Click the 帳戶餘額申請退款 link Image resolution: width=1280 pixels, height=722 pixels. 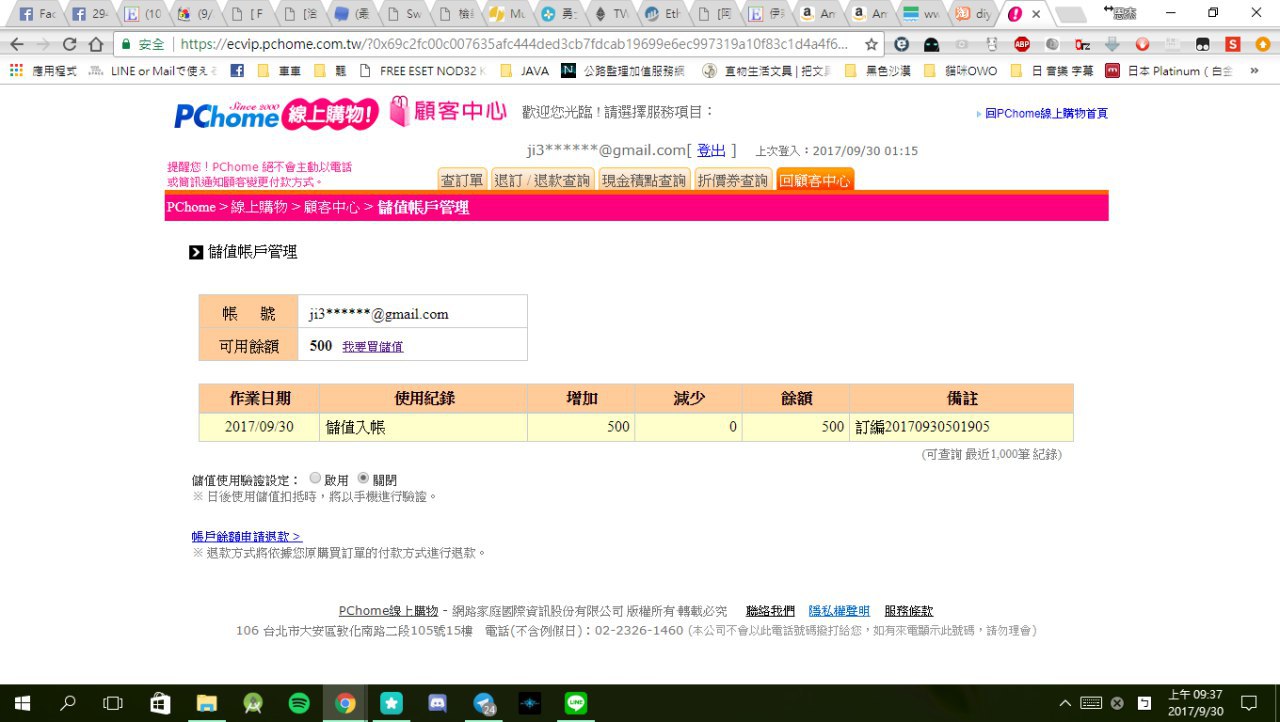click(246, 537)
